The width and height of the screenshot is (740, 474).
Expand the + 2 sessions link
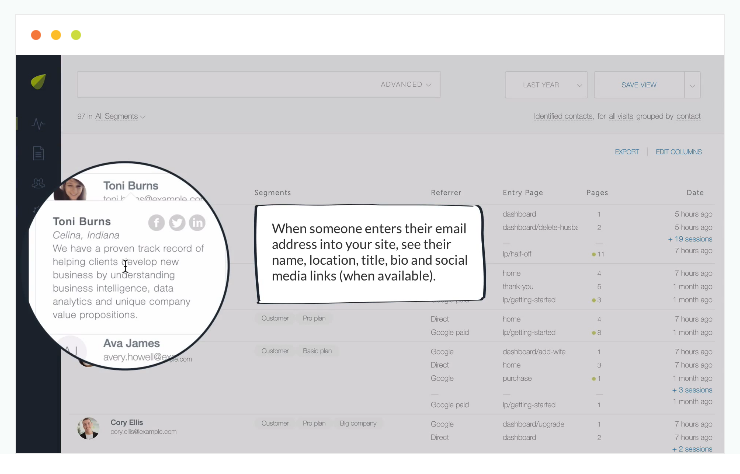click(692, 449)
